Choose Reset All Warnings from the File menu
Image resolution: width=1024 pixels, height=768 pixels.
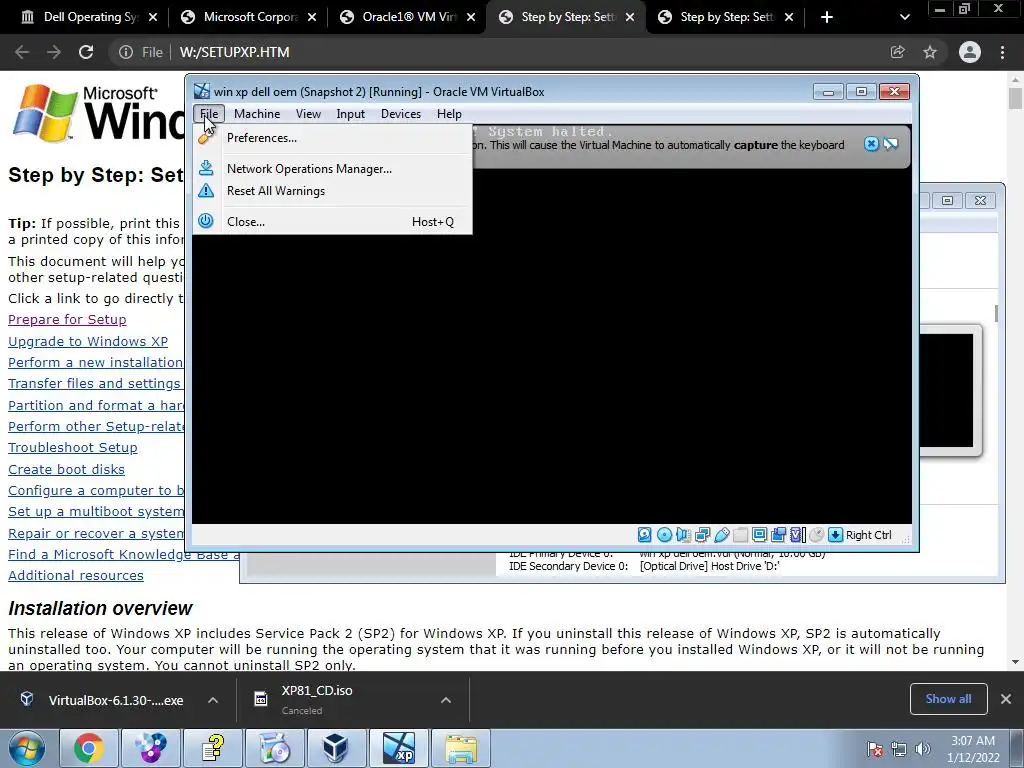pyautogui.click(x=332, y=191)
